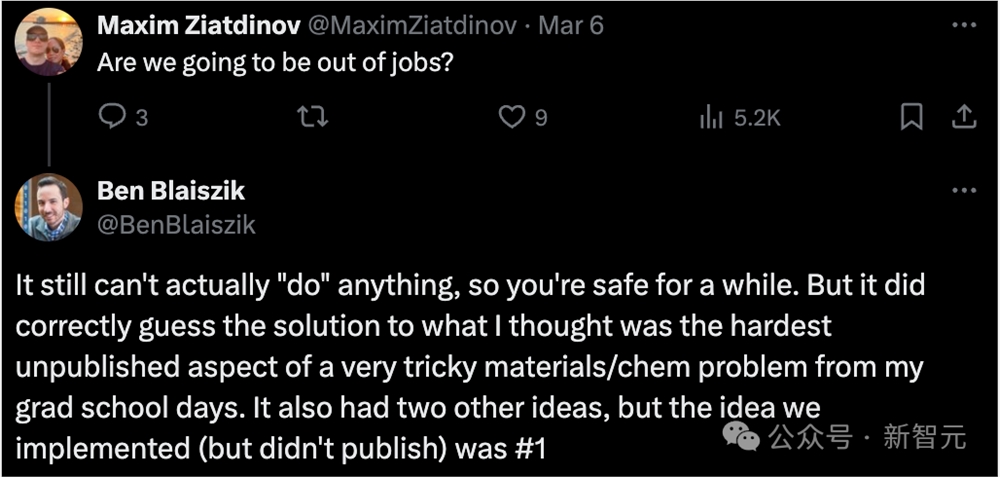The height and width of the screenshot is (477, 1000).
Task: Retweet Maxim Ziatdinov's post
Action: click(312, 117)
